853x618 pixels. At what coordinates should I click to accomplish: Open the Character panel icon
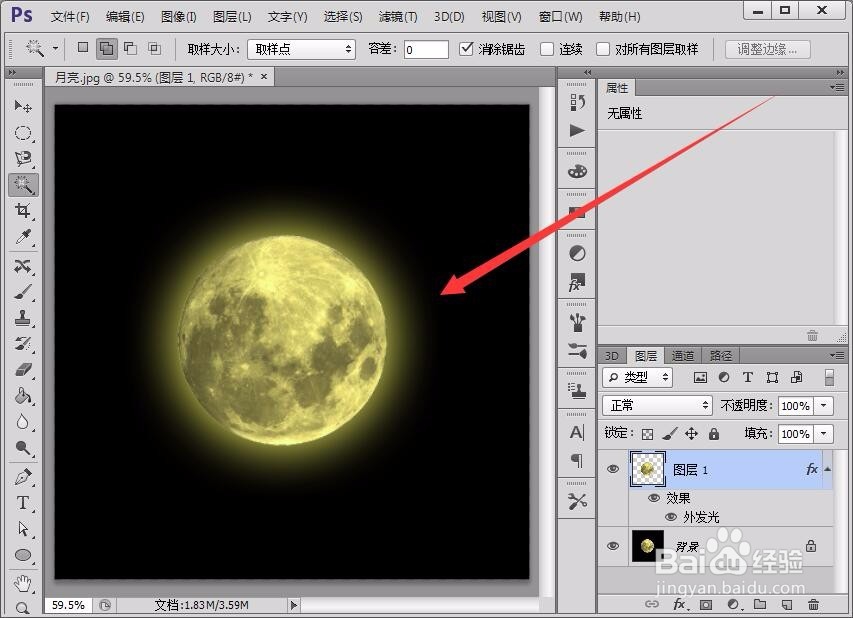coord(577,432)
